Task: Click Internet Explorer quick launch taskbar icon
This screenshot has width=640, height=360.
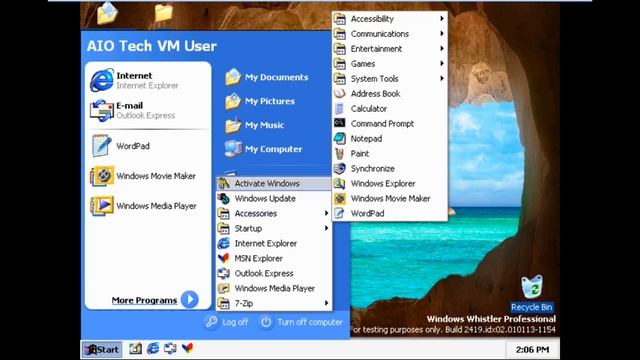Action: pyautogui.click(x=153, y=348)
